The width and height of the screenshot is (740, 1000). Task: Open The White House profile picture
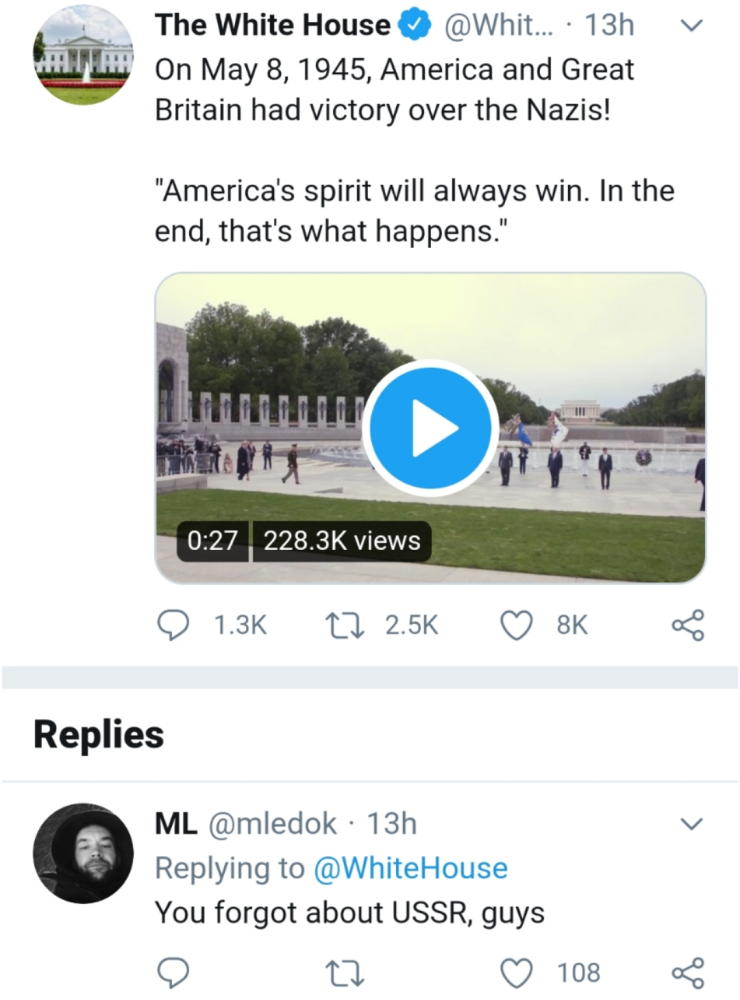point(83,55)
